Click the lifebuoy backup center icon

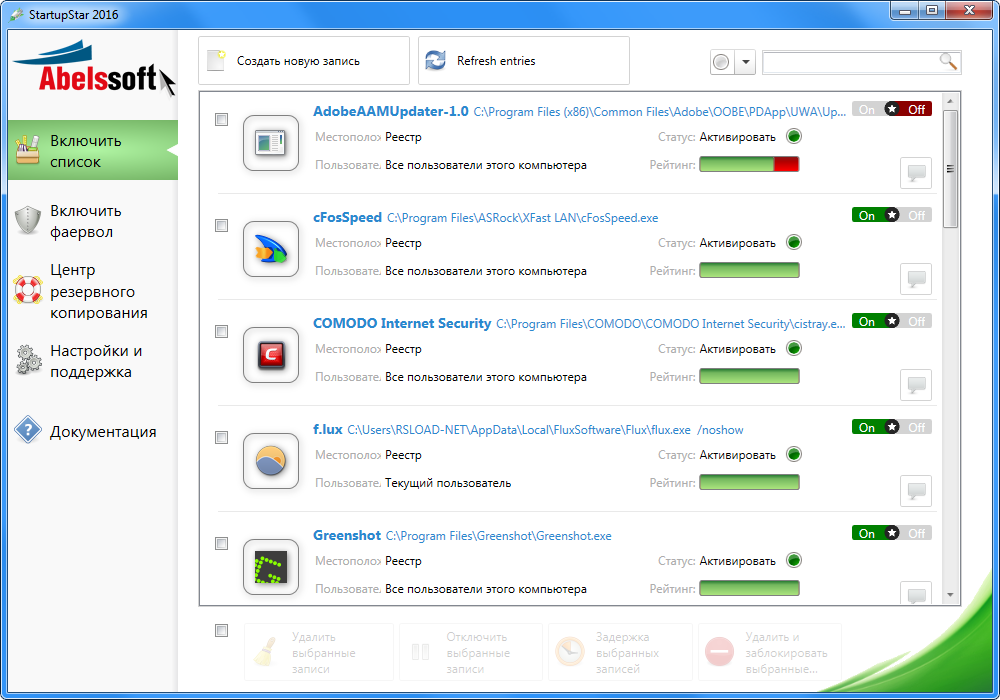pyautogui.click(x=28, y=290)
